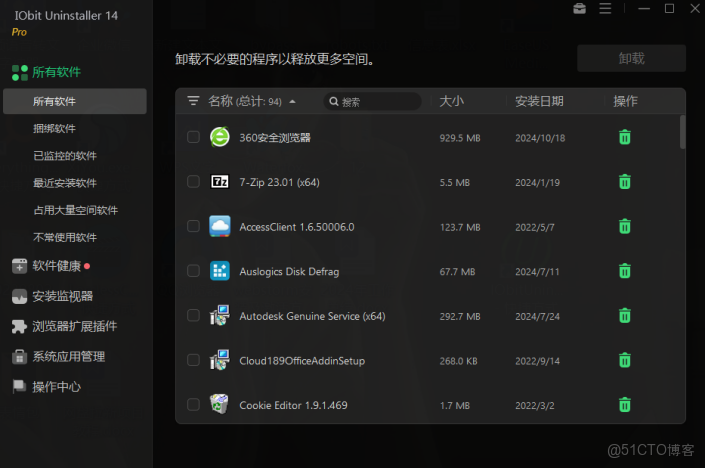
Task: Click the 2022/5/7 install date
Action: tap(534, 227)
